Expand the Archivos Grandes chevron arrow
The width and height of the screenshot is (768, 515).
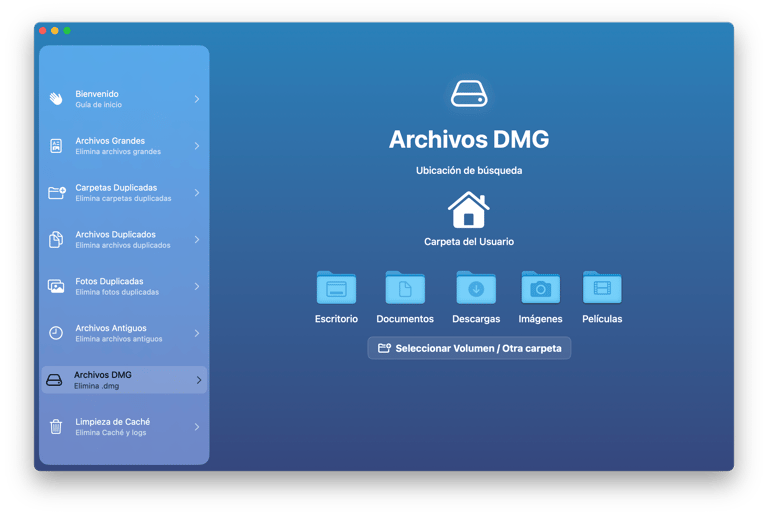(x=197, y=146)
